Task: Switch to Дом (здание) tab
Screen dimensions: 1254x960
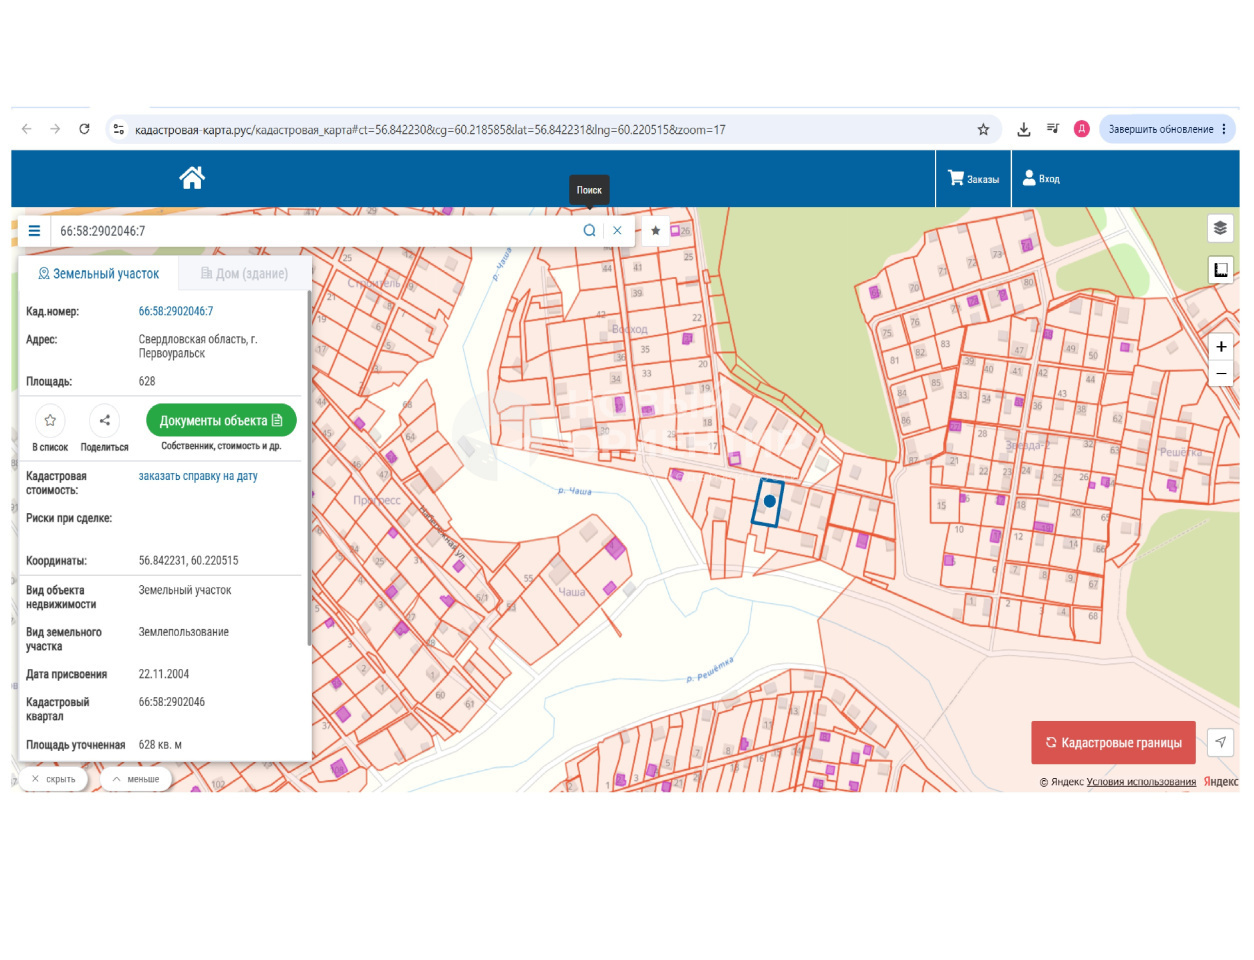Action: [245, 274]
